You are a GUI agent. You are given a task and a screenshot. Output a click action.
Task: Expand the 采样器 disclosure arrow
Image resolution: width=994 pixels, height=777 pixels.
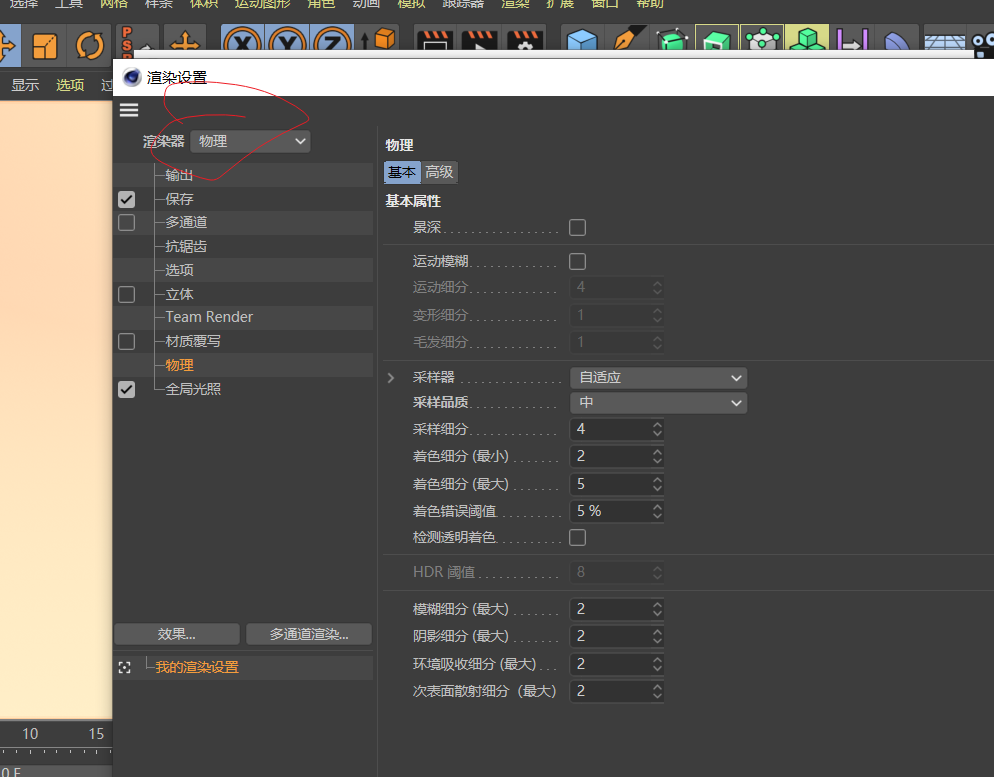(392, 378)
